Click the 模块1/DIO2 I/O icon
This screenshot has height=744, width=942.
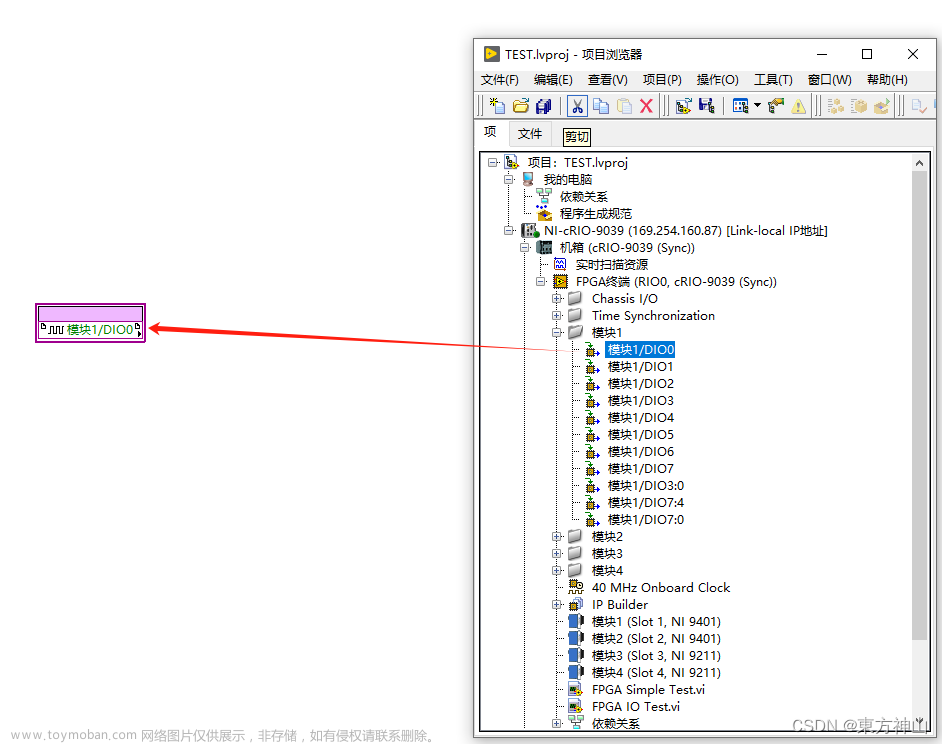tap(592, 383)
